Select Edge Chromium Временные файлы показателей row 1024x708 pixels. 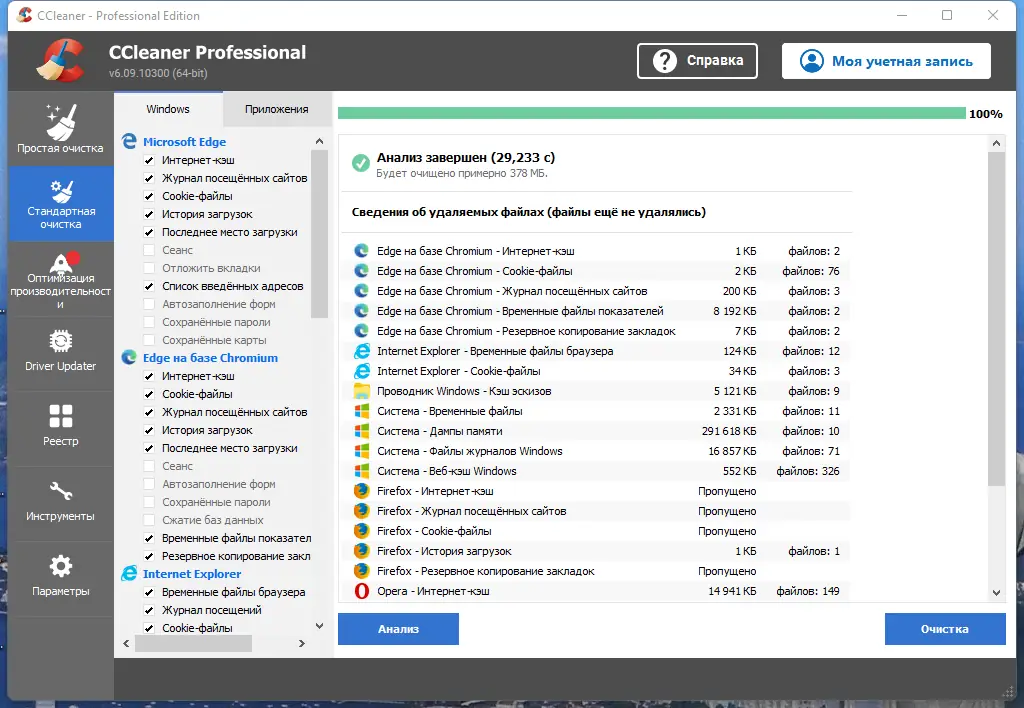coord(596,311)
